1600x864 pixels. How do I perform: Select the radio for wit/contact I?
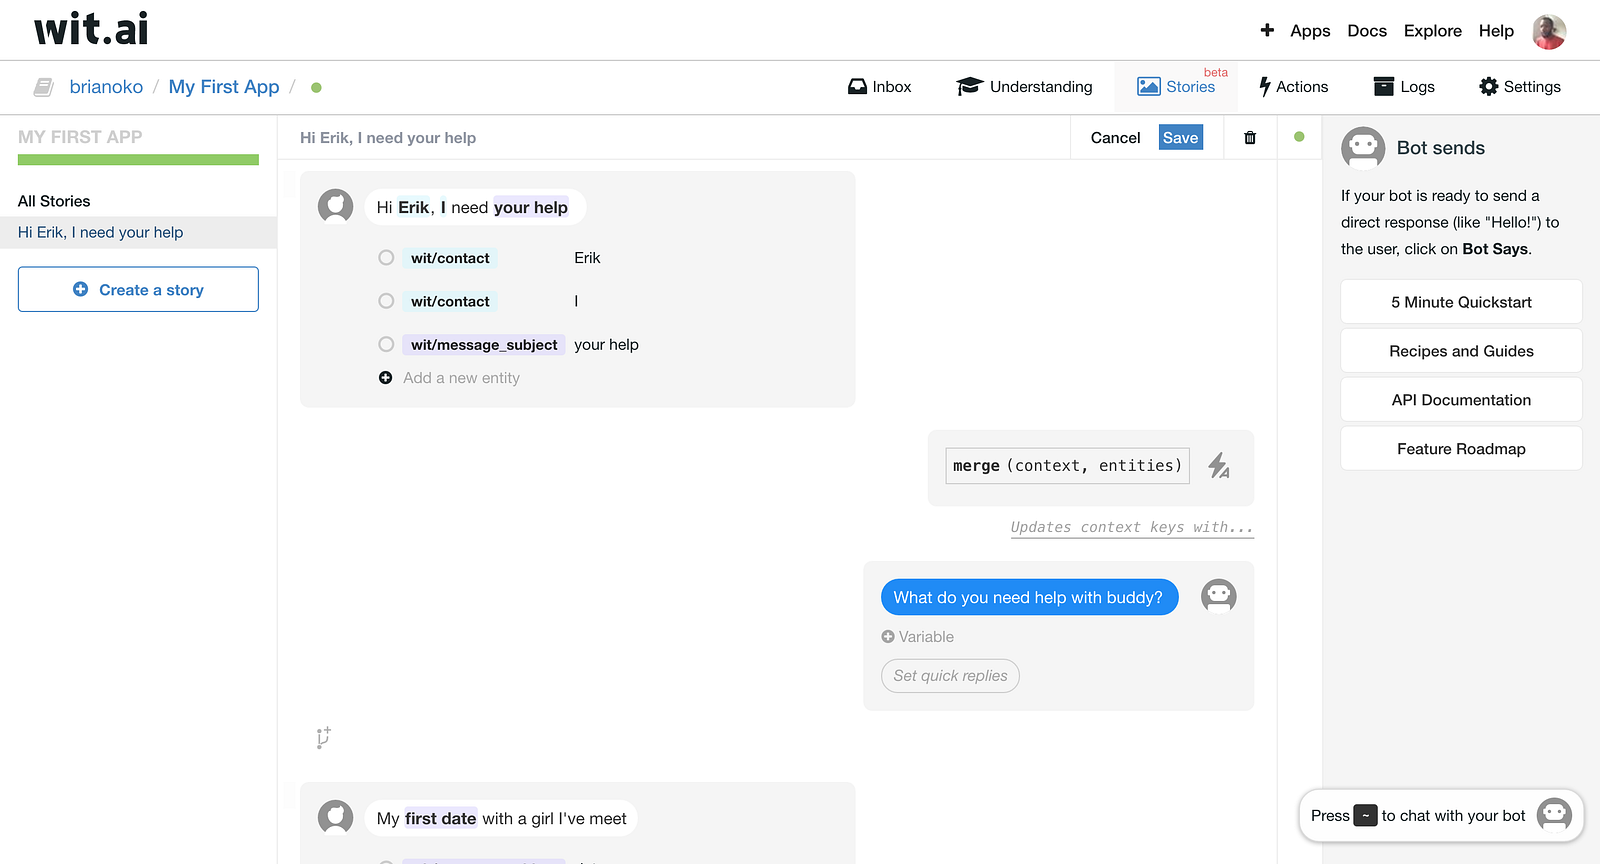click(386, 301)
